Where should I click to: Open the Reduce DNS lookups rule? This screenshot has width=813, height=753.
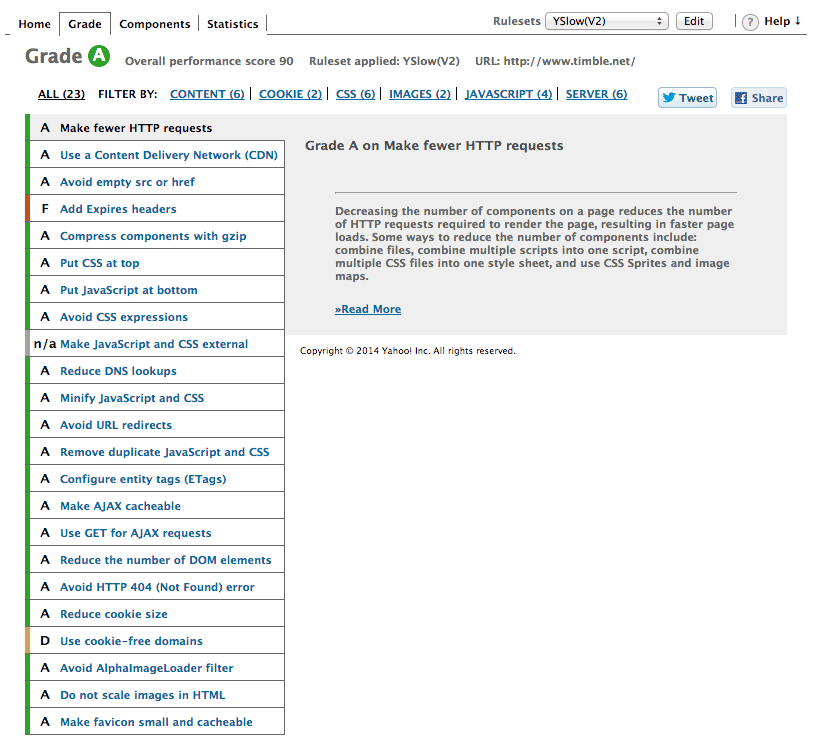tap(157, 370)
